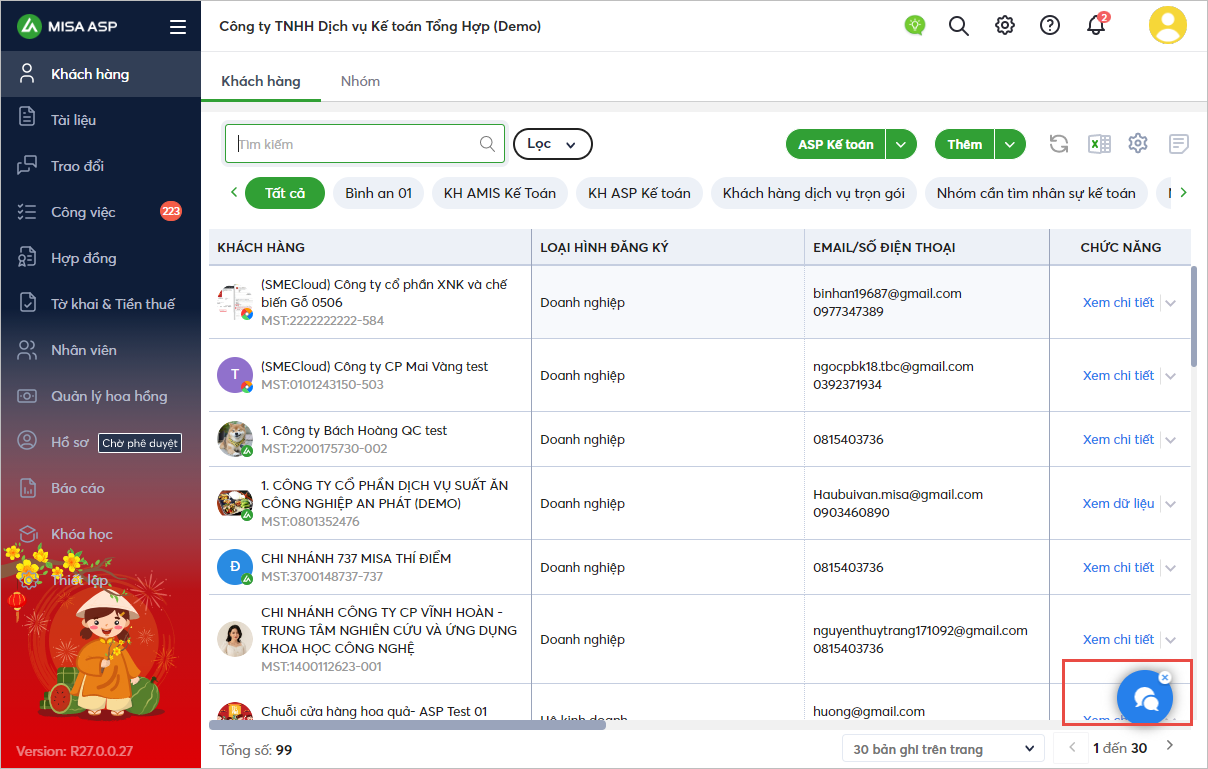1208x769 pixels.
Task: Click the Công ty CP Mai Vàng avatar
Action: click(235, 375)
